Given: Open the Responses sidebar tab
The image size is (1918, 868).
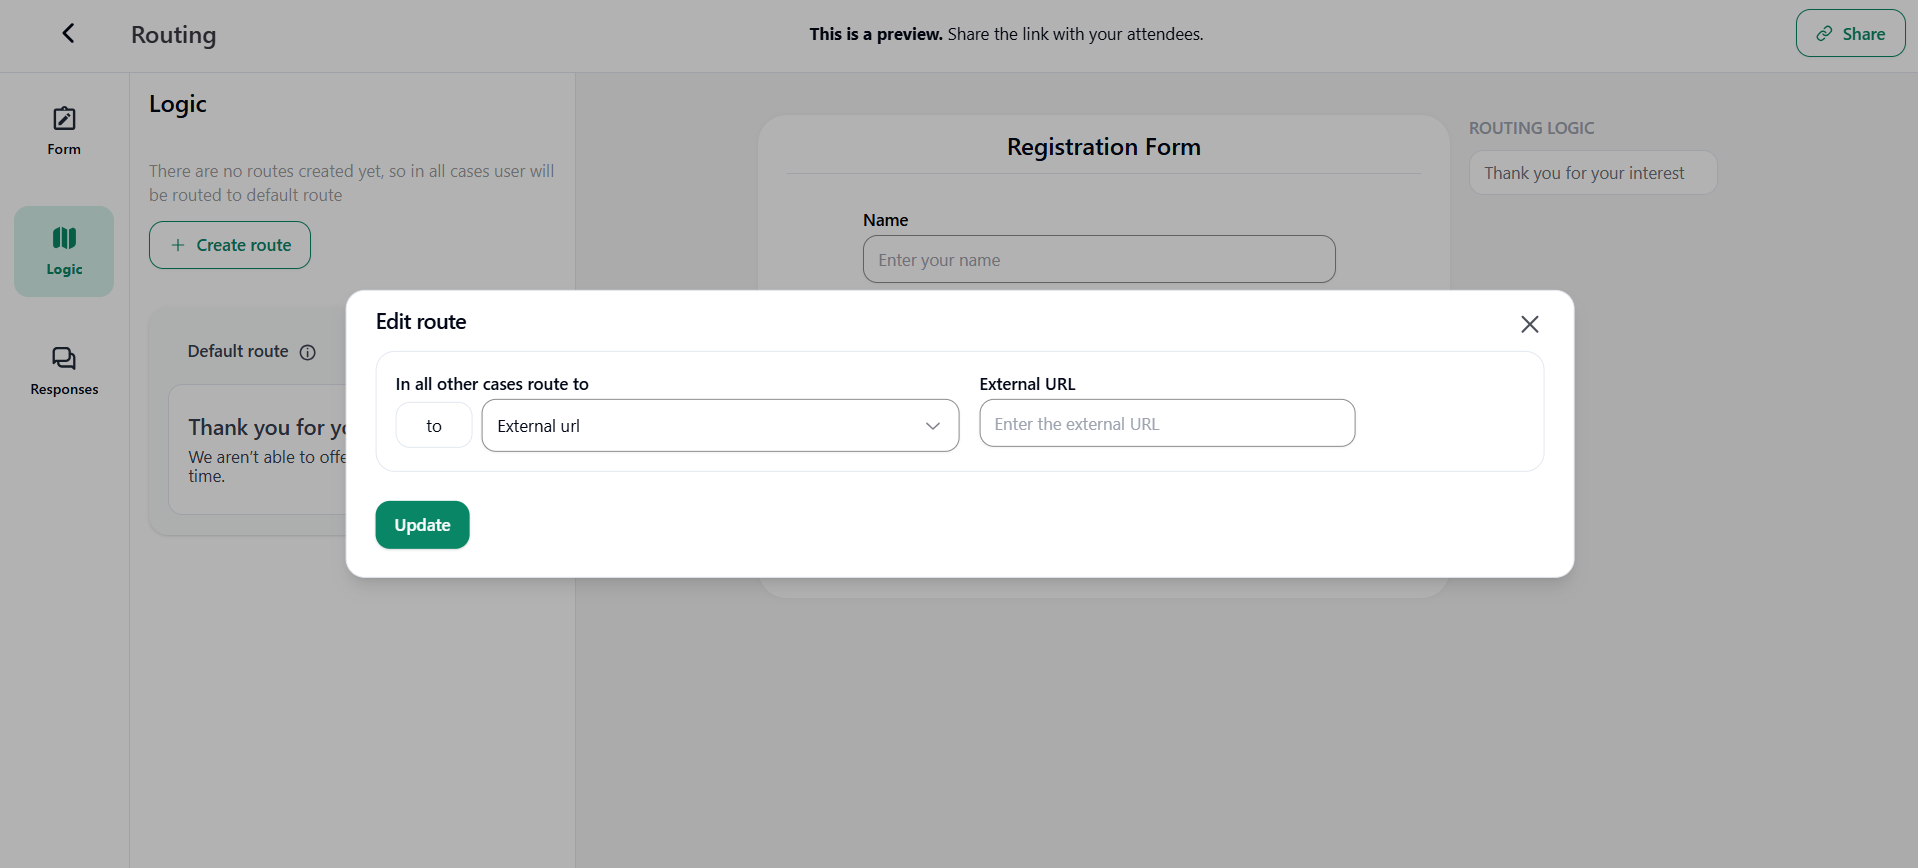Looking at the screenshot, I should (x=64, y=371).
